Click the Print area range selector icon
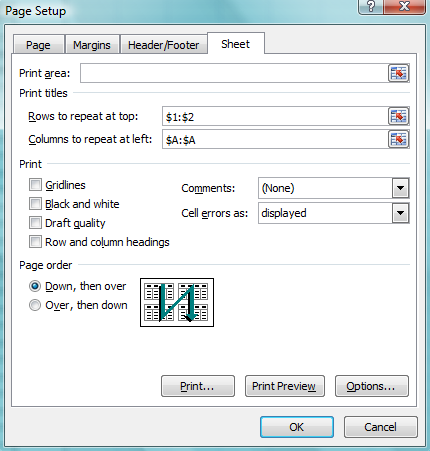This screenshot has height=451, width=430. click(398, 73)
